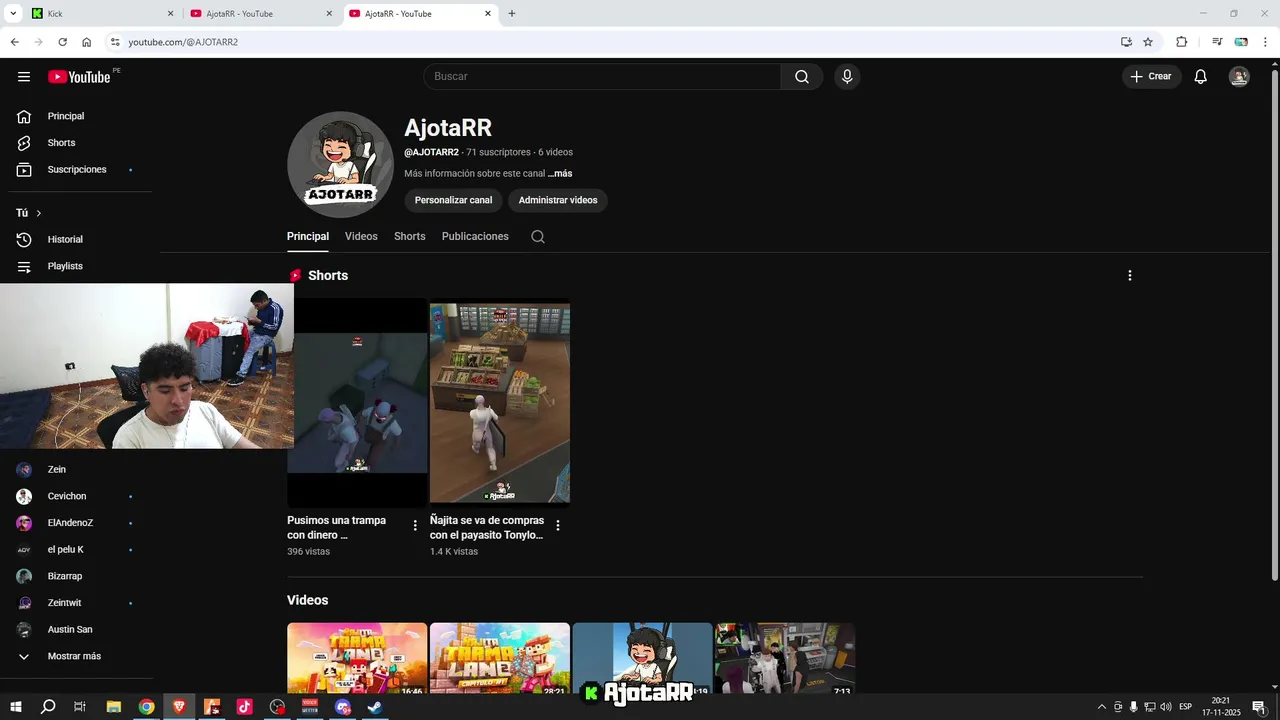Click the AjotaRR channel avatar
The width and height of the screenshot is (1280, 720).
click(x=340, y=164)
